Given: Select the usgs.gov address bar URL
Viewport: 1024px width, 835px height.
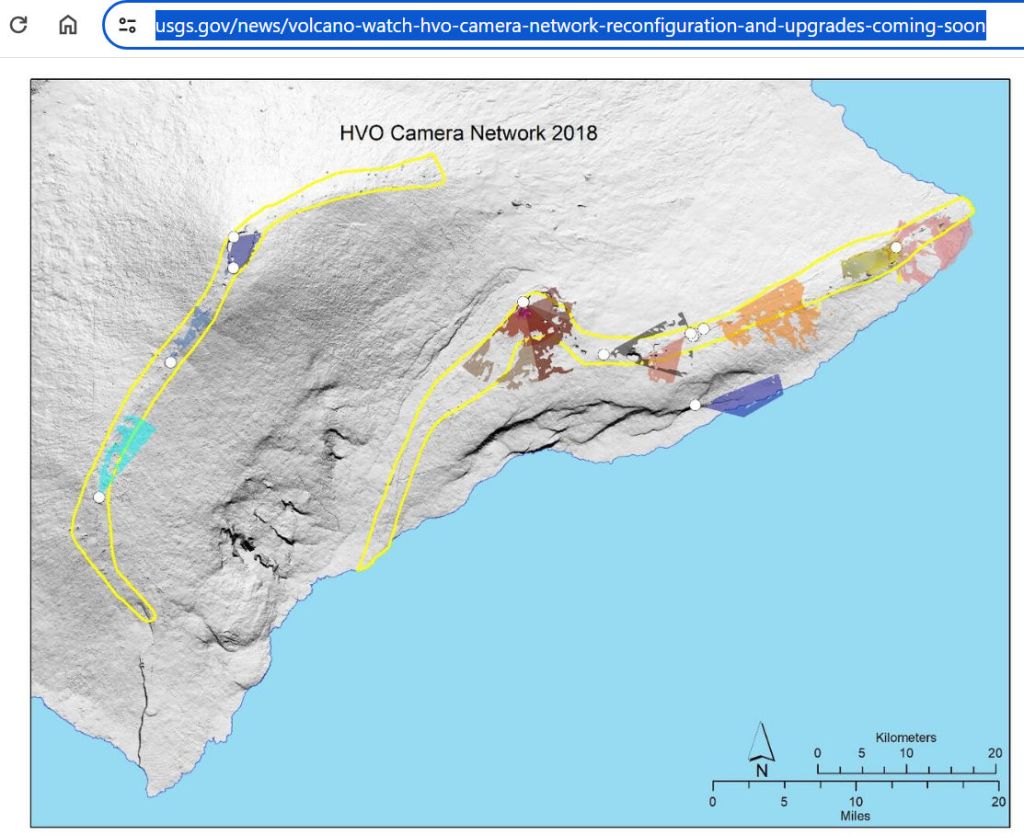Looking at the screenshot, I should click(x=570, y=25).
